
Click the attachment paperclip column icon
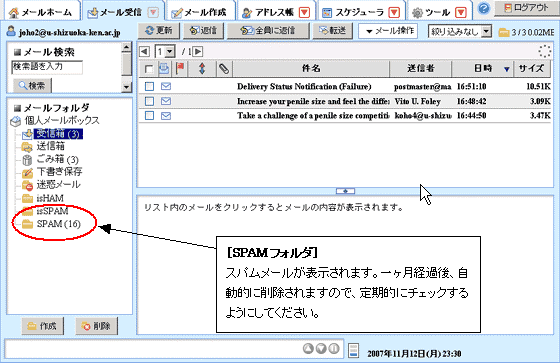(x=224, y=68)
